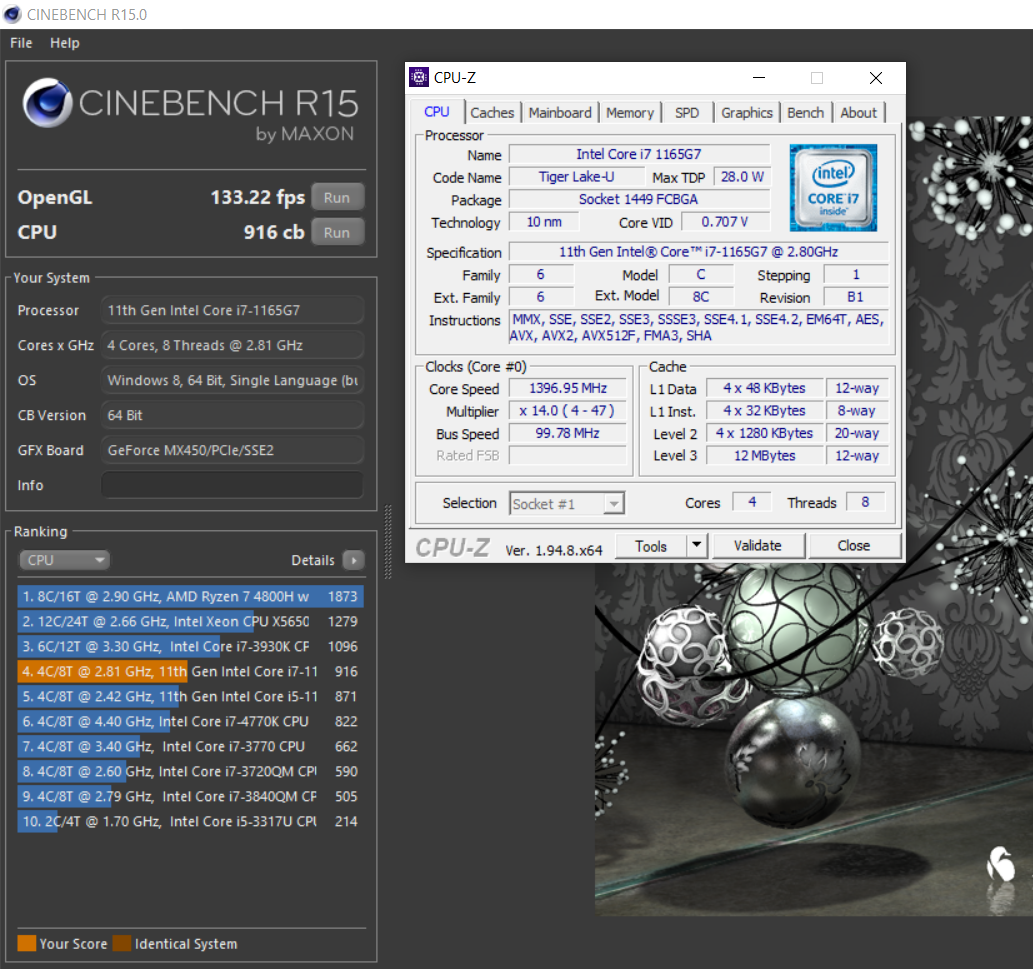Select the CPU tab in CPU-Z

[437, 112]
